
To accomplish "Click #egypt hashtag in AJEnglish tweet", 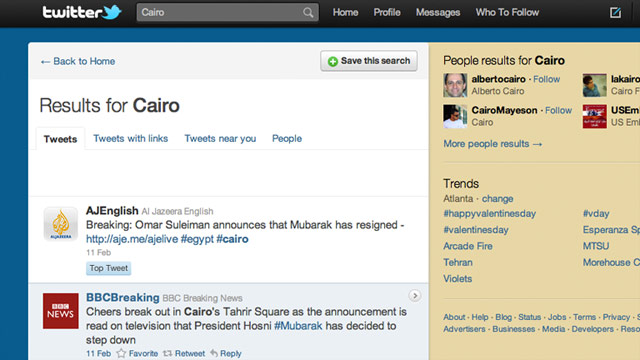I will [197, 239].
